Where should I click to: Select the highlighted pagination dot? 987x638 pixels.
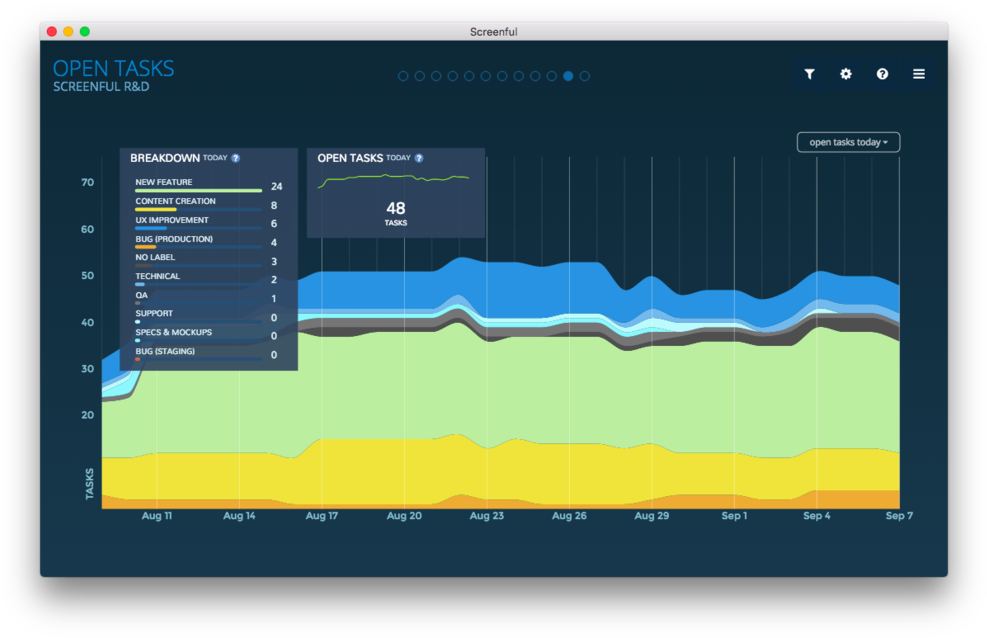[568, 75]
